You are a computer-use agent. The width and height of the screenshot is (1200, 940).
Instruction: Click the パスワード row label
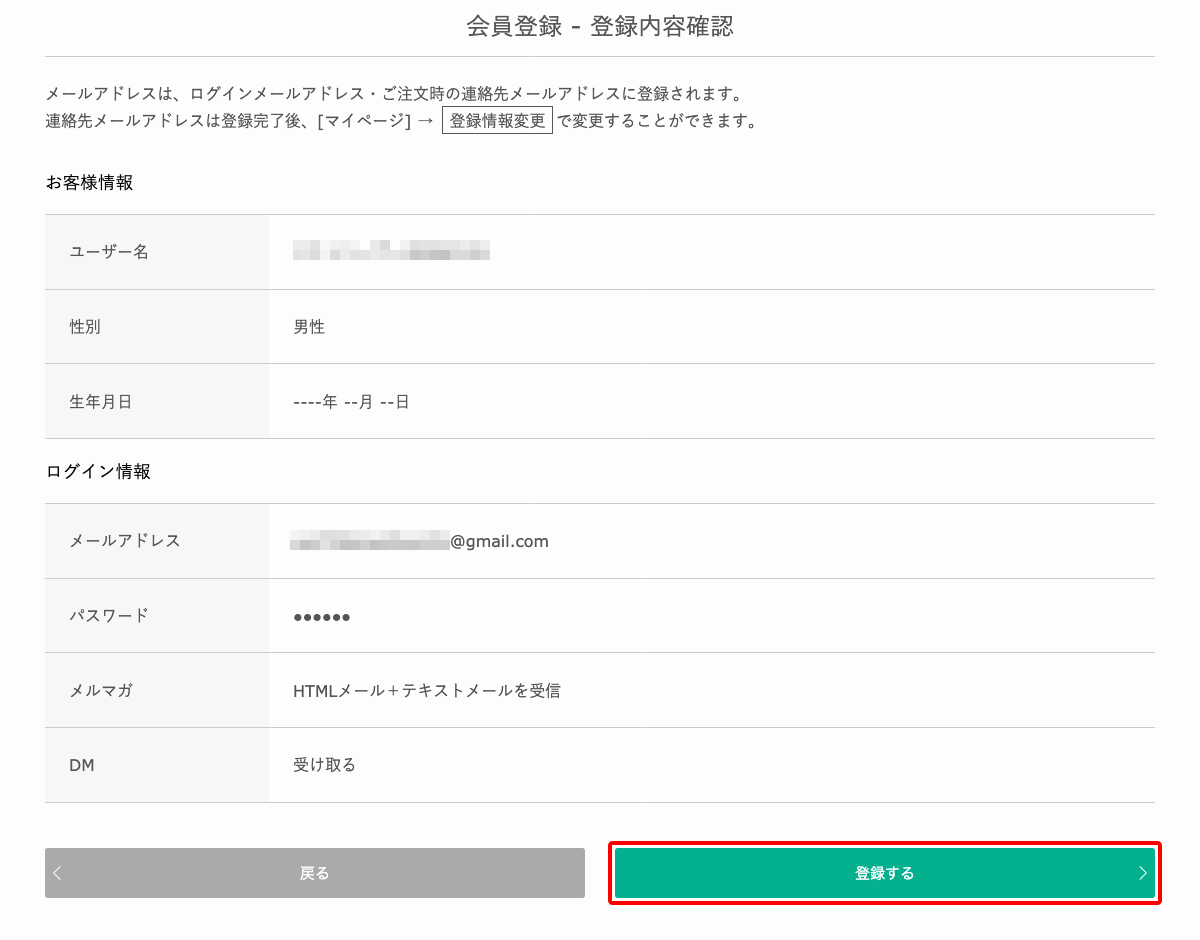109,615
